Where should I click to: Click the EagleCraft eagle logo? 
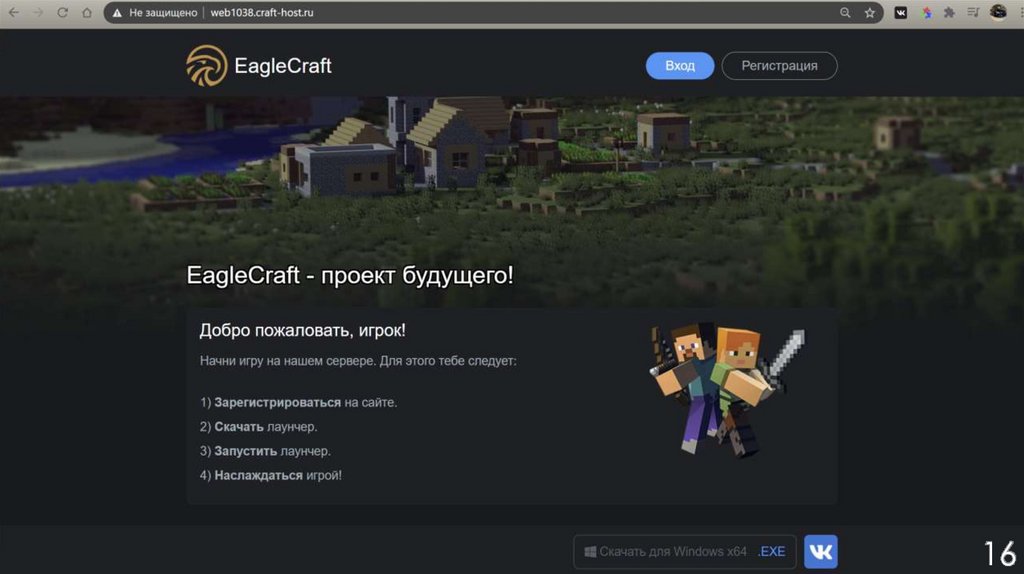(x=206, y=65)
